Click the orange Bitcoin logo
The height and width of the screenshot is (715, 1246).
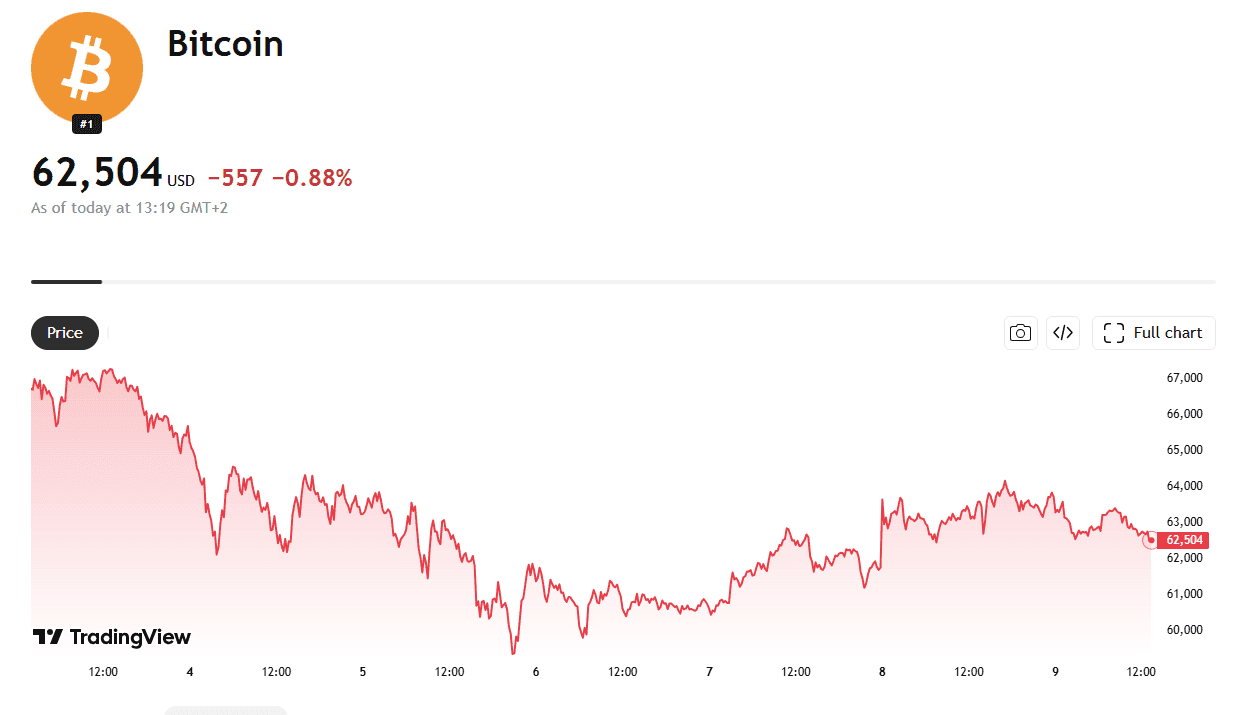(x=87, y=68)
